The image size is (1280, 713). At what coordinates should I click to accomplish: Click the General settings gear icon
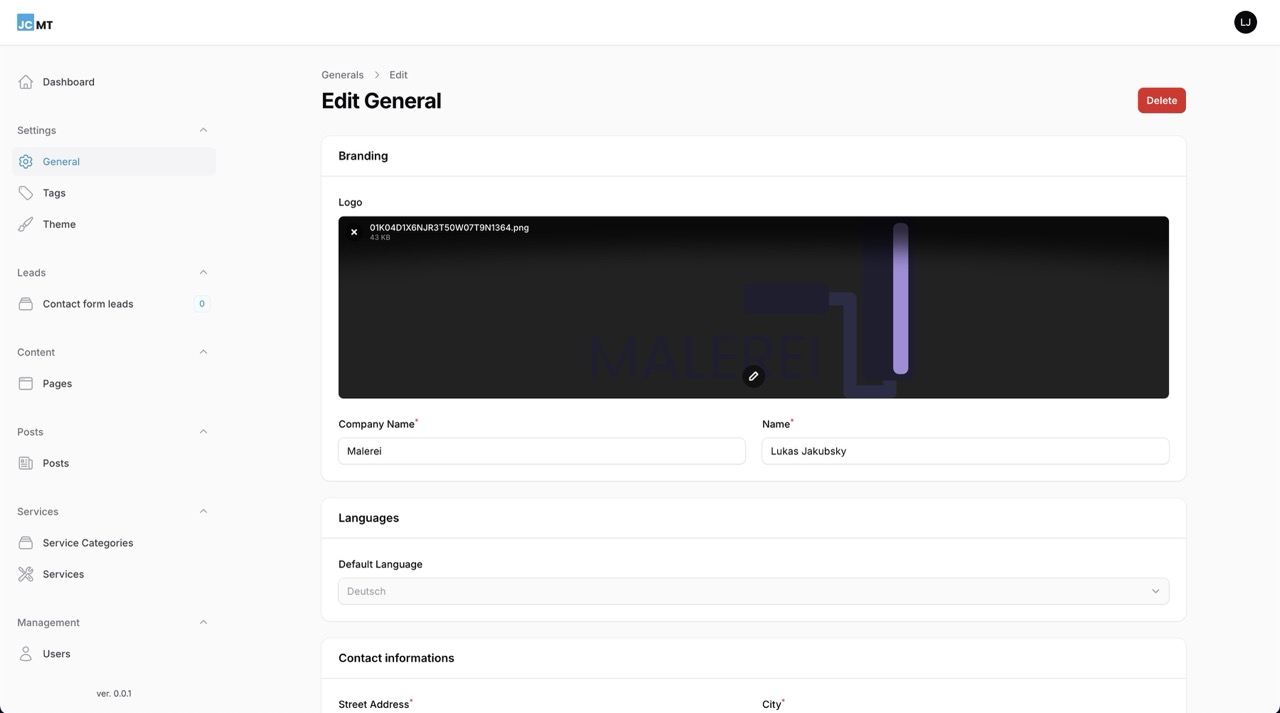click(x=25, y=161)
